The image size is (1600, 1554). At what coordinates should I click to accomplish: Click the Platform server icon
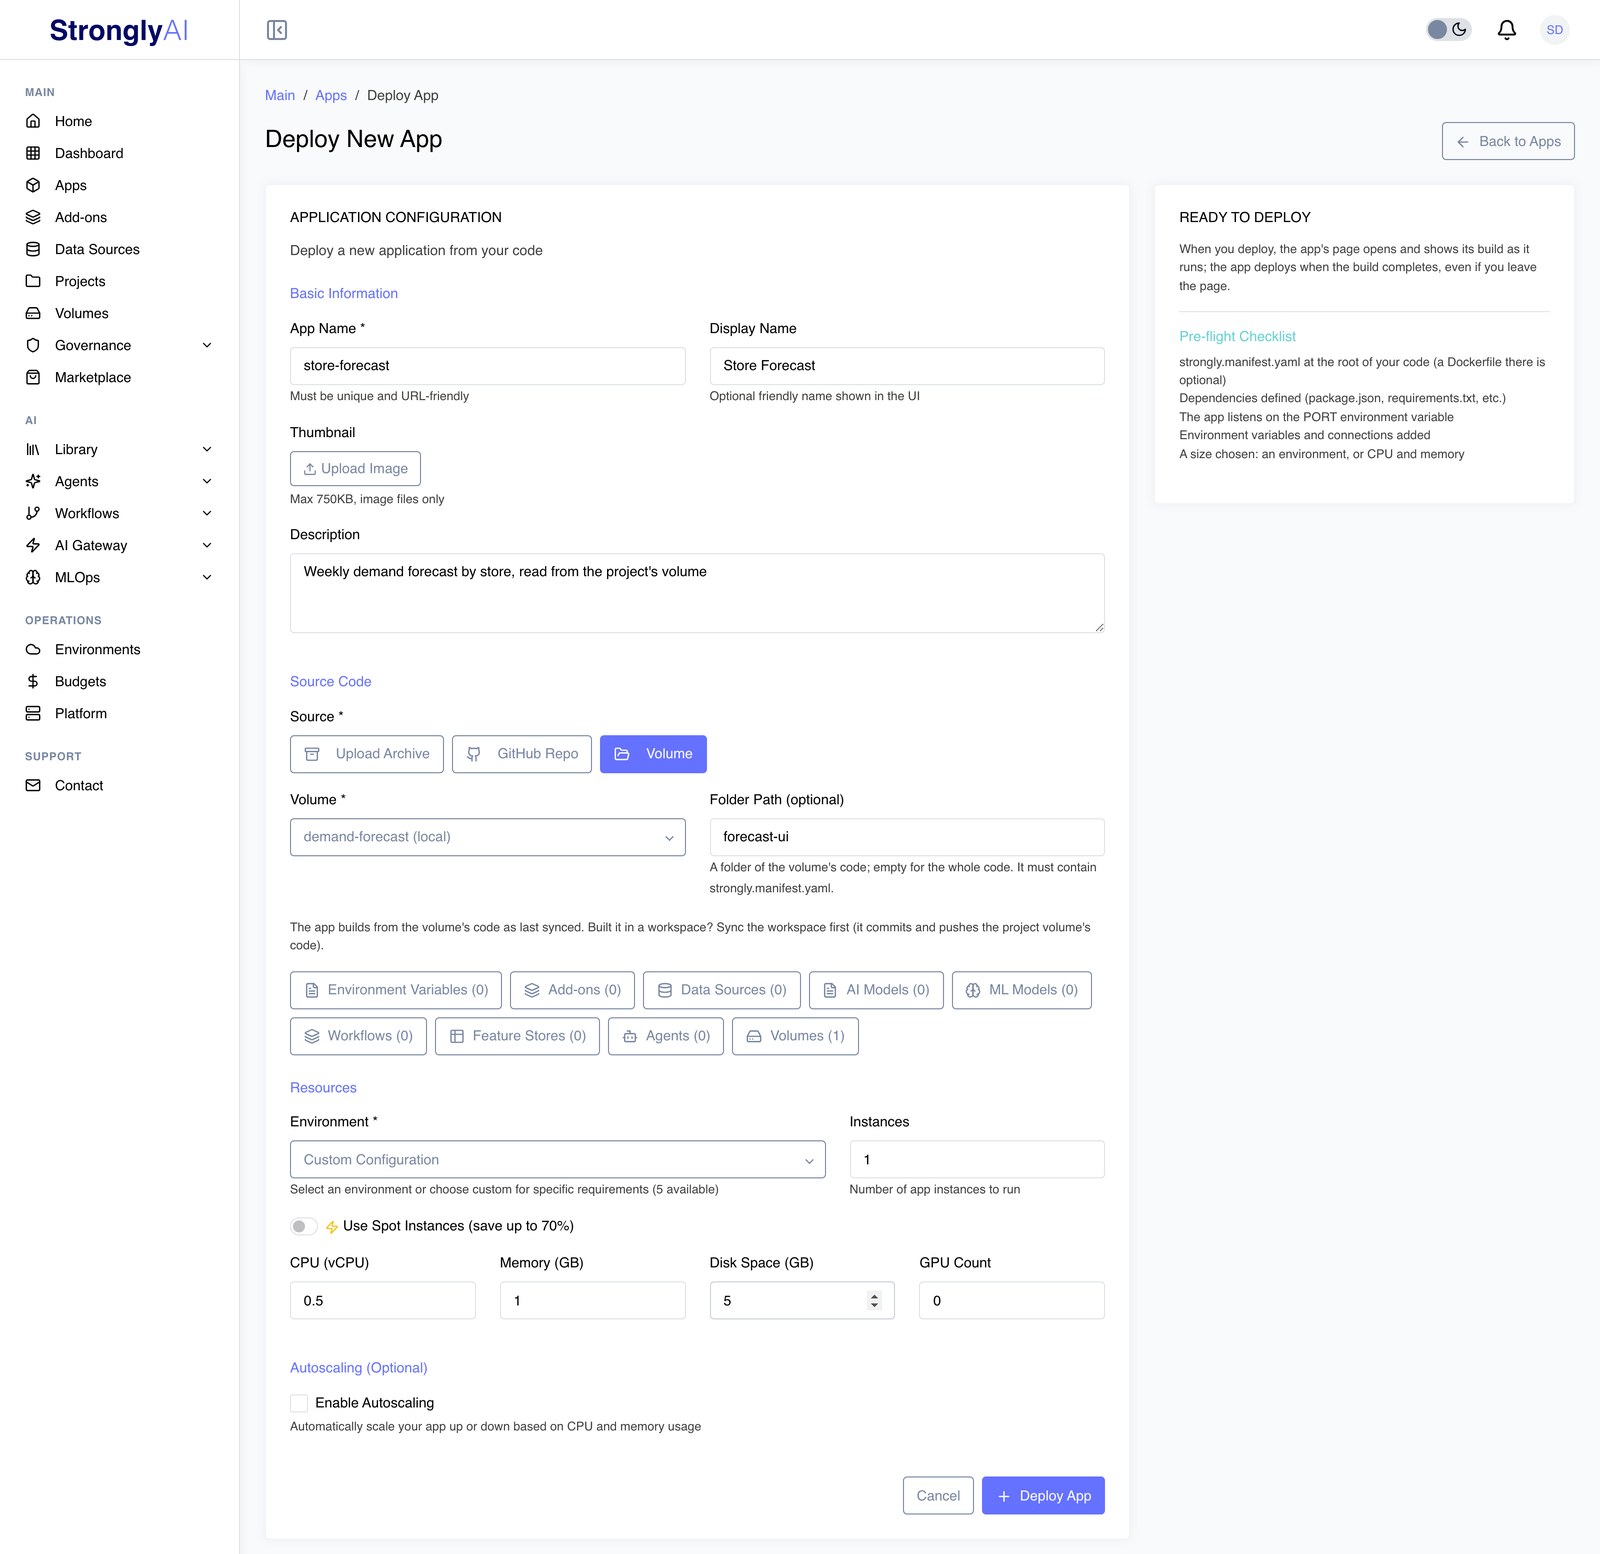click(33, 713)
